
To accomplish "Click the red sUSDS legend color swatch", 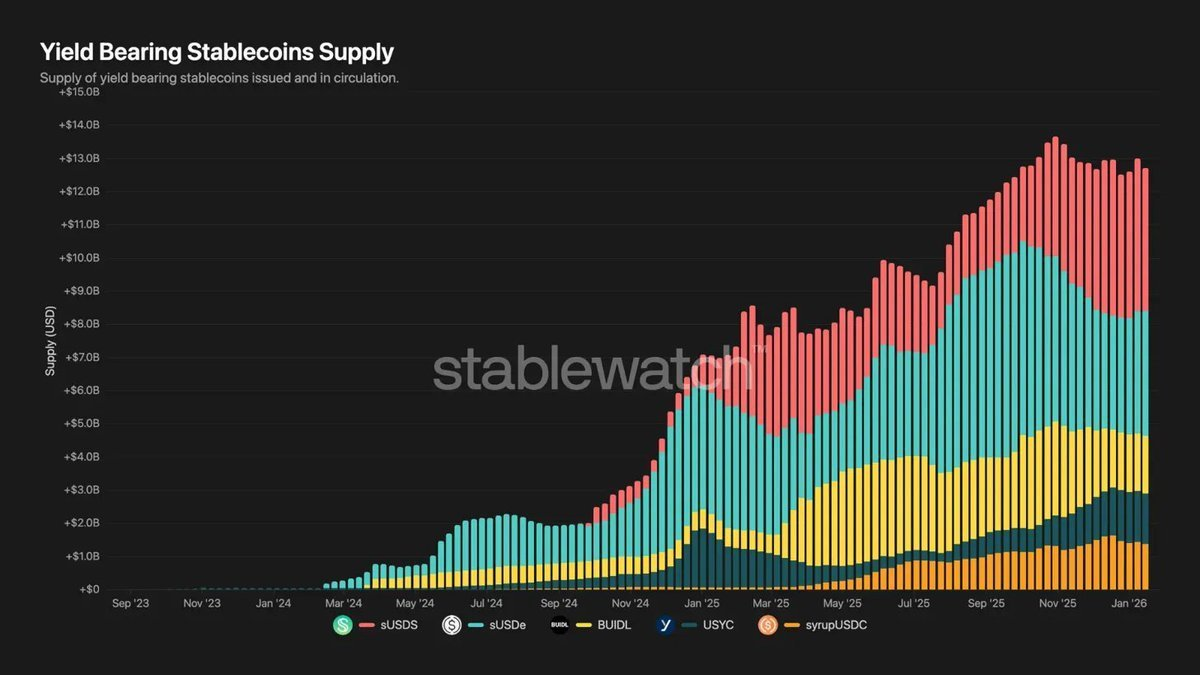I will pos(366,626).
